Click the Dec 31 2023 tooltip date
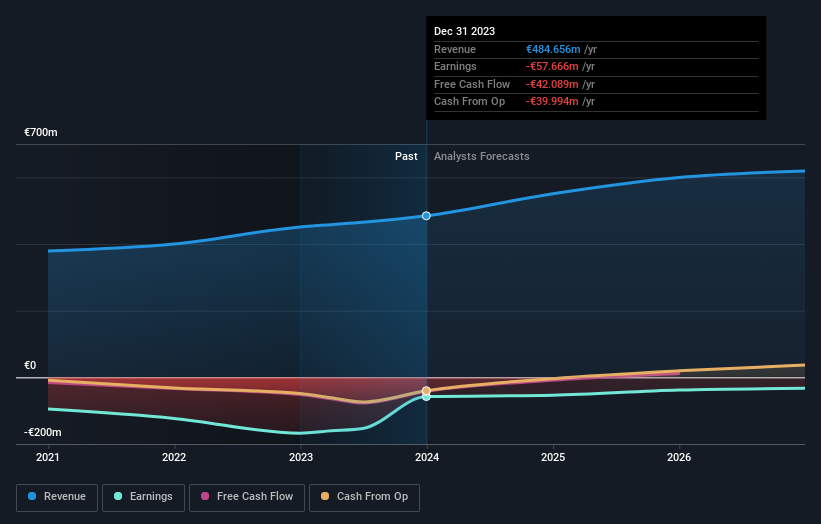This screenshot has width=821, height=524. click(464, 31)
